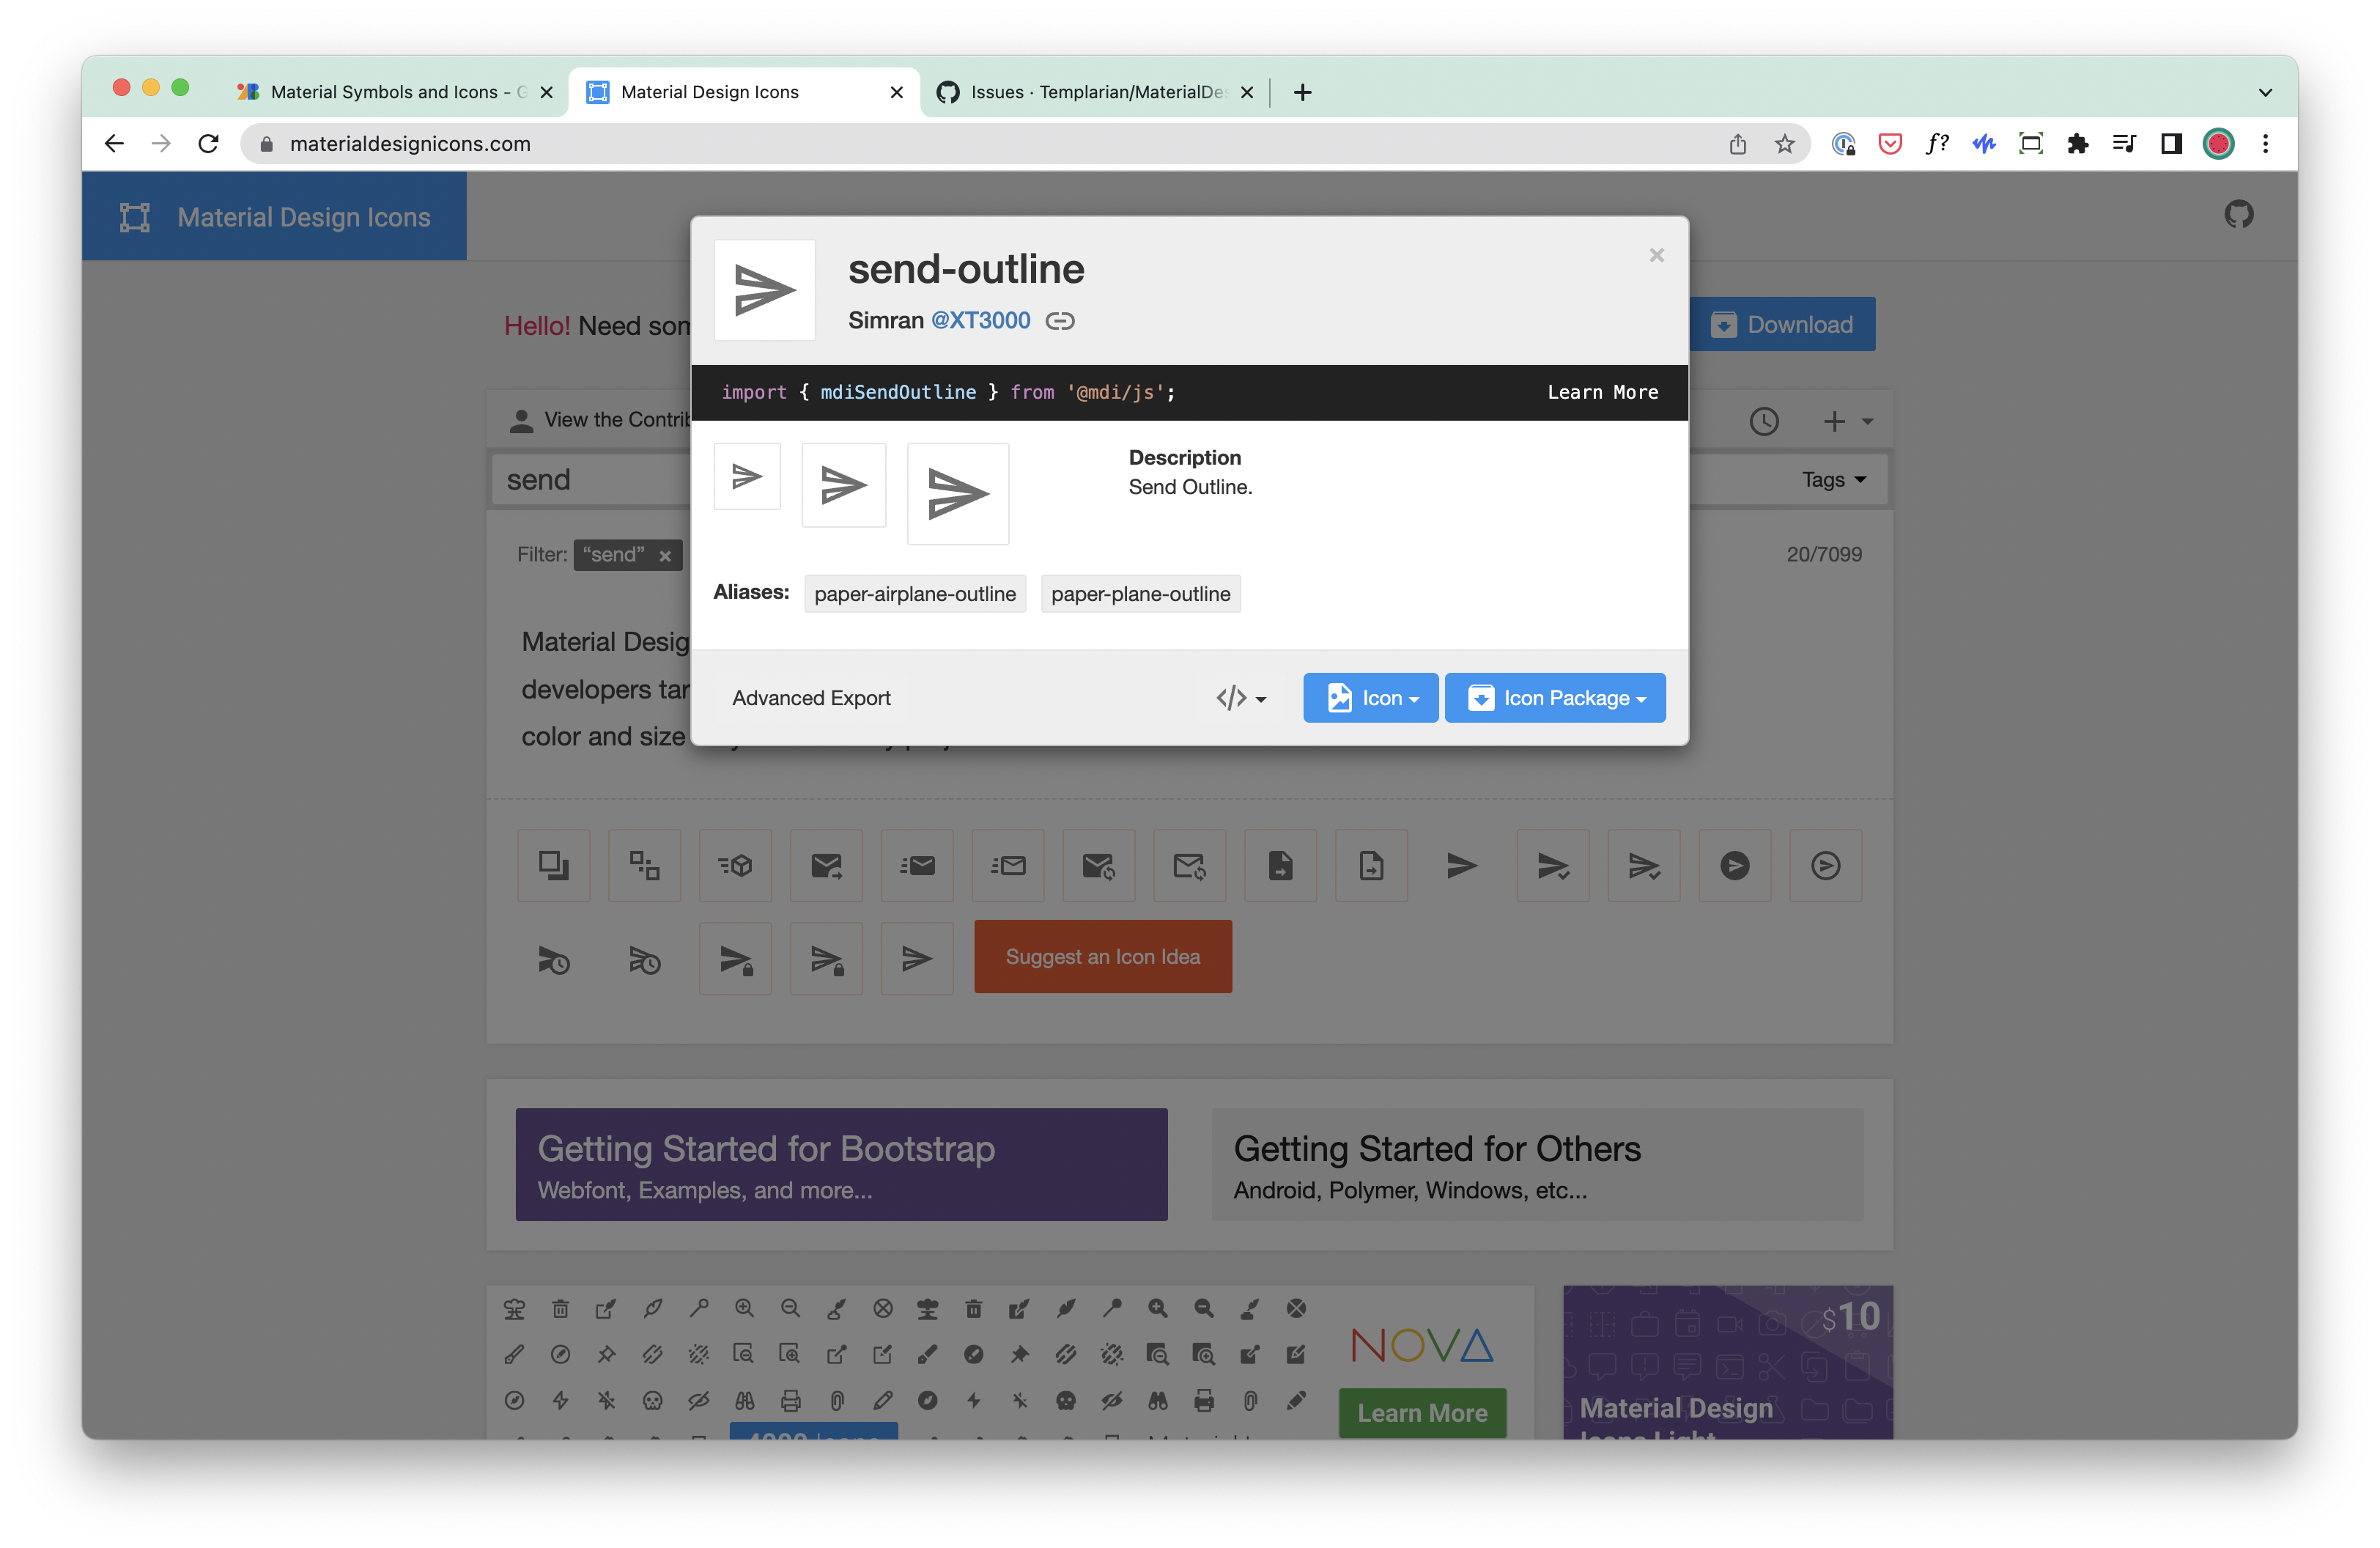Open the history clock icon
The image size is (2380, 1548).
[x=1764, y=421]
